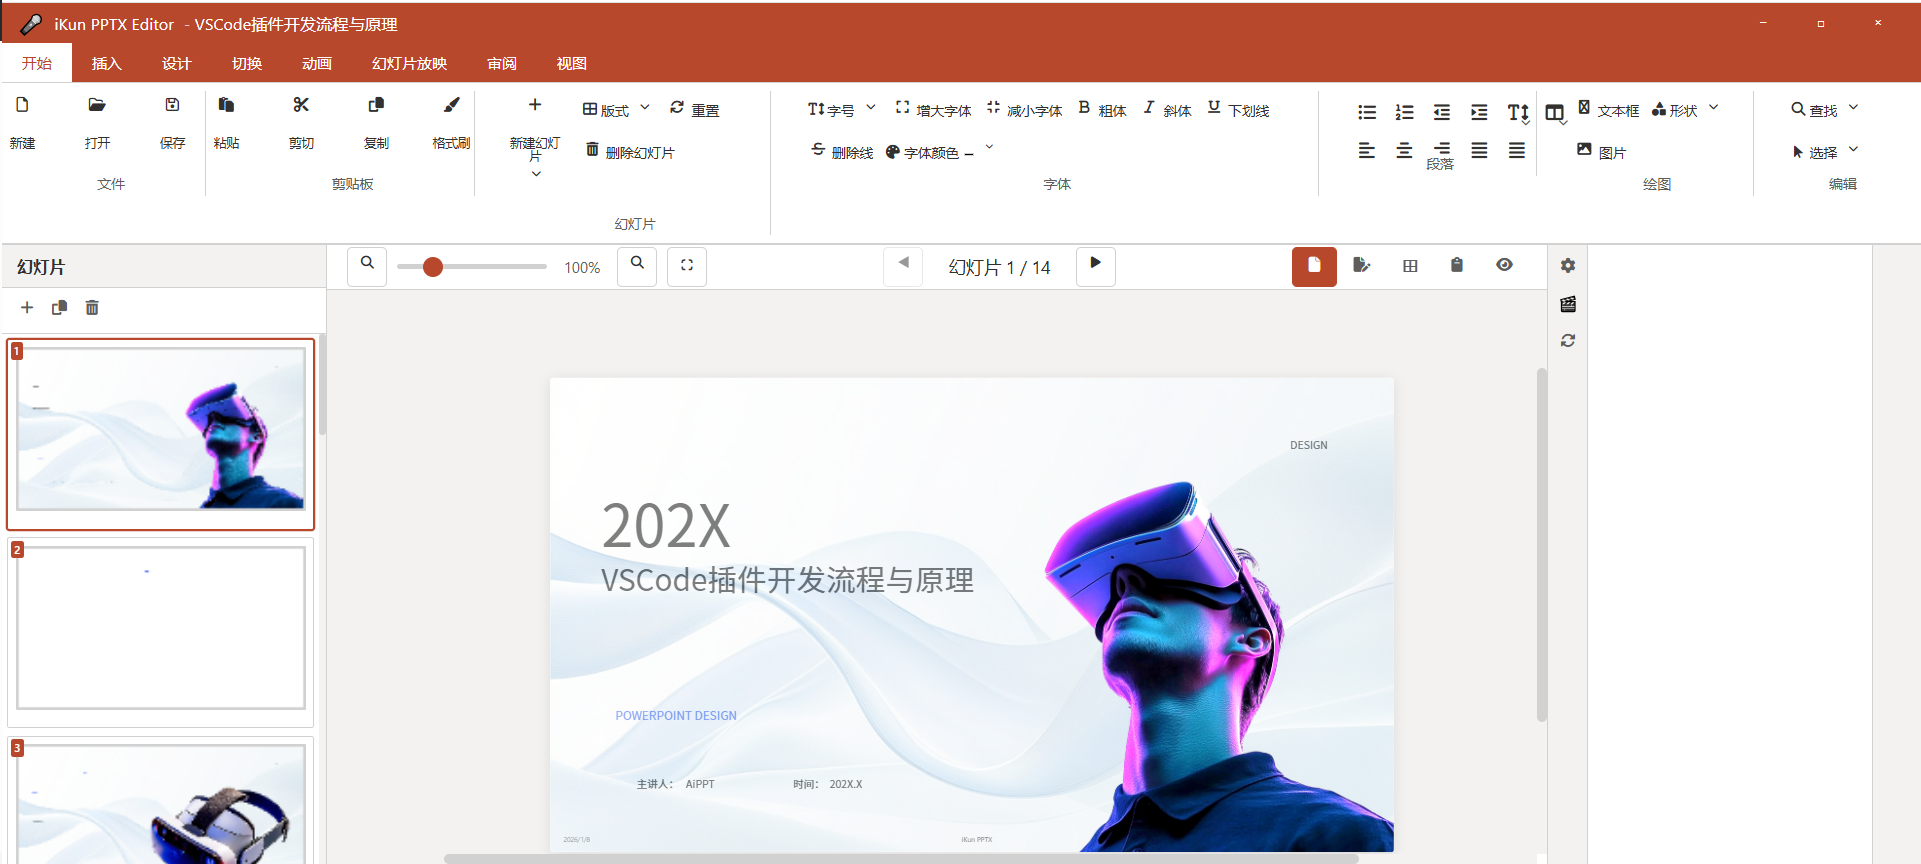Decrease paragraph indent icon
The image size is (1921, 864).
click(1442, 112)
